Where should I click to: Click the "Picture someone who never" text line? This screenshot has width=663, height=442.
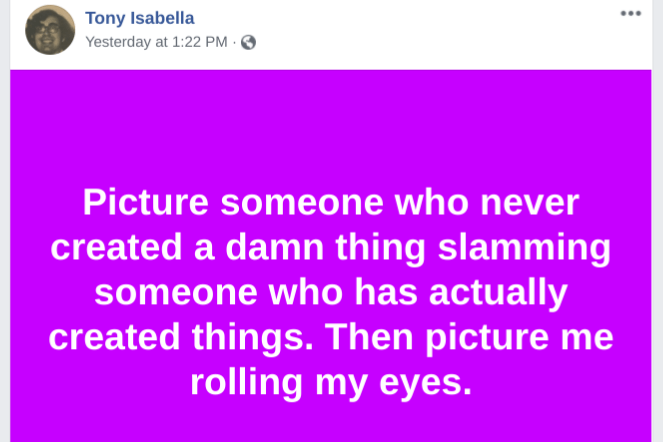tap(330, 203)
